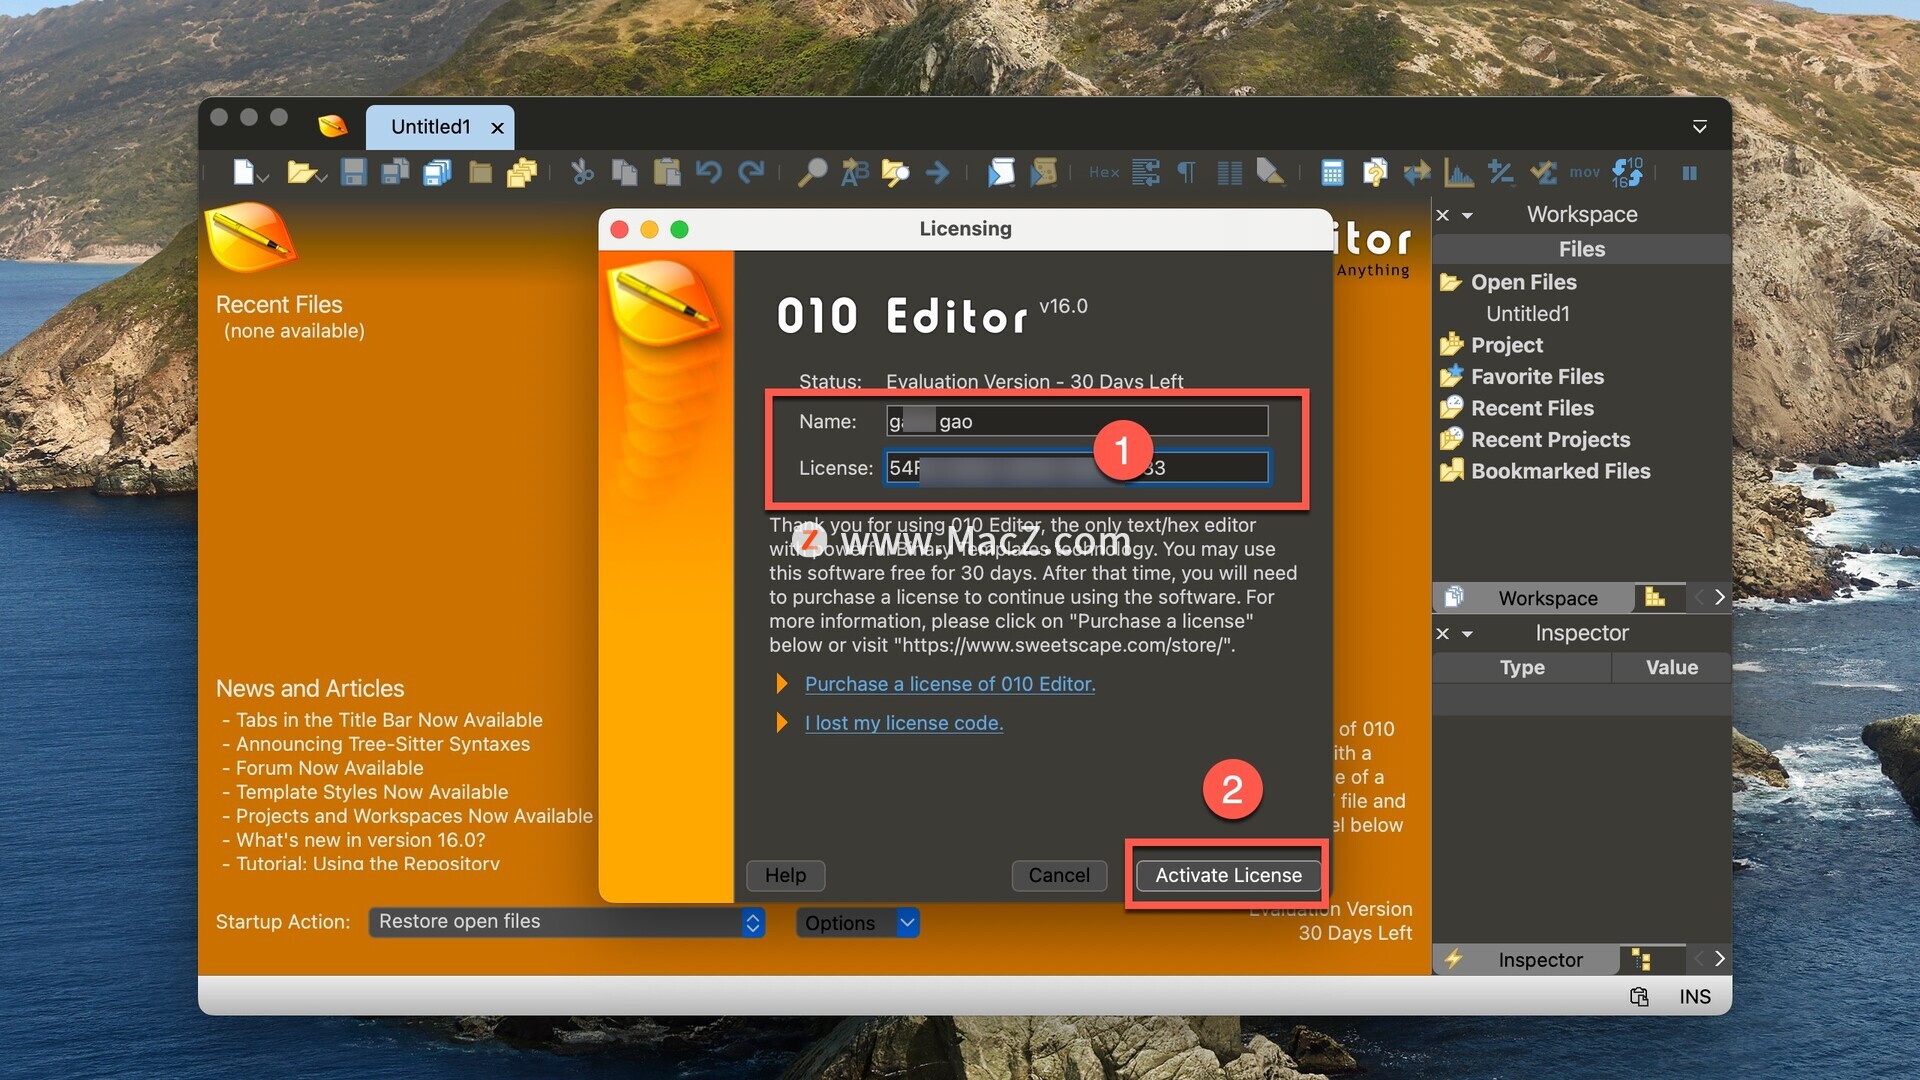Click the highlighter marker toolbar icon
Screen dimensions: 1920x1080
coord(1270,172)
